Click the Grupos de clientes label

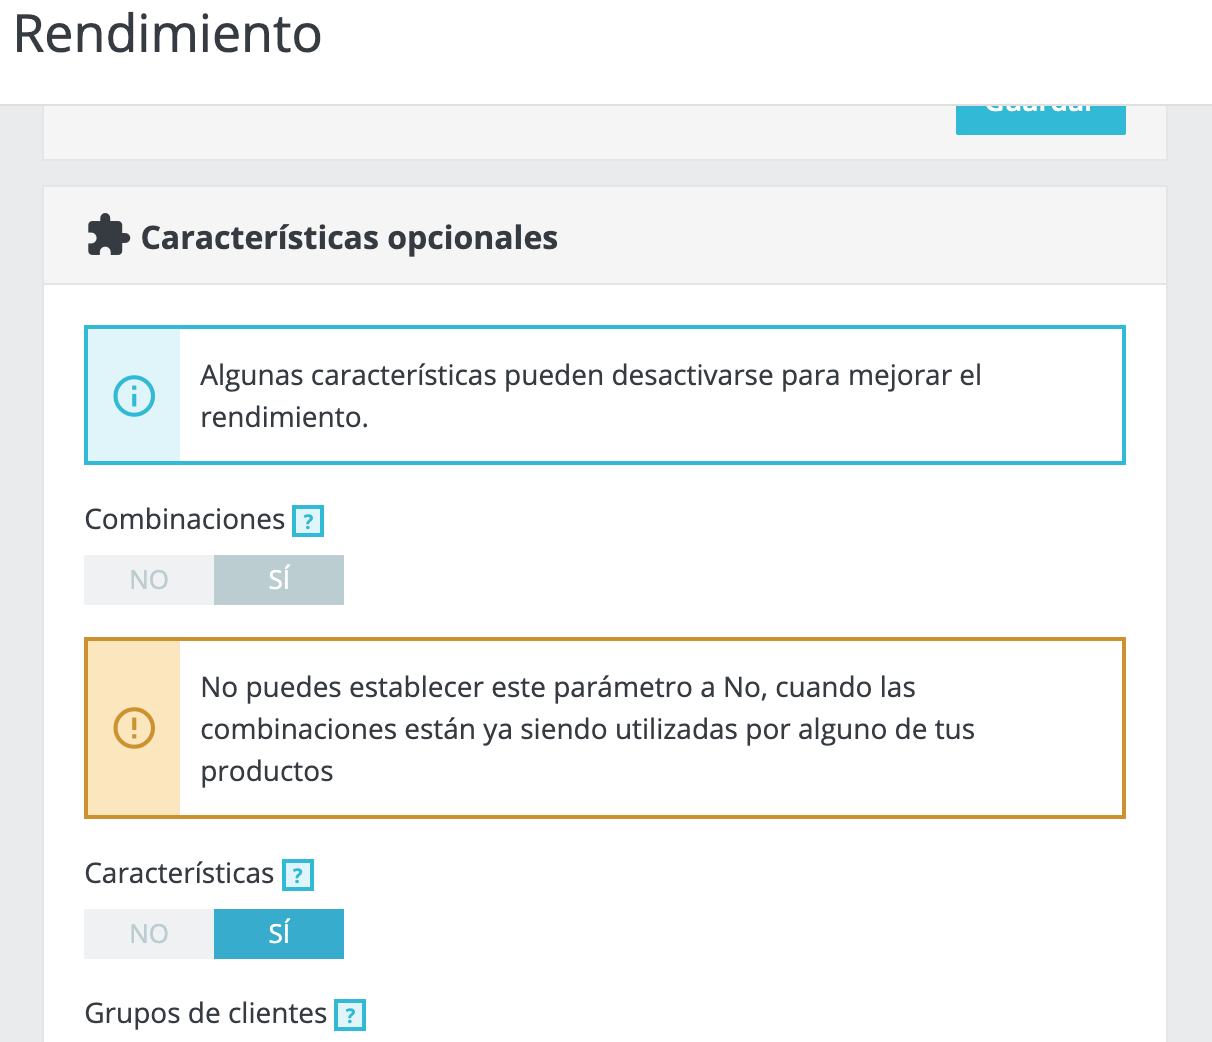pos(206,1014)
